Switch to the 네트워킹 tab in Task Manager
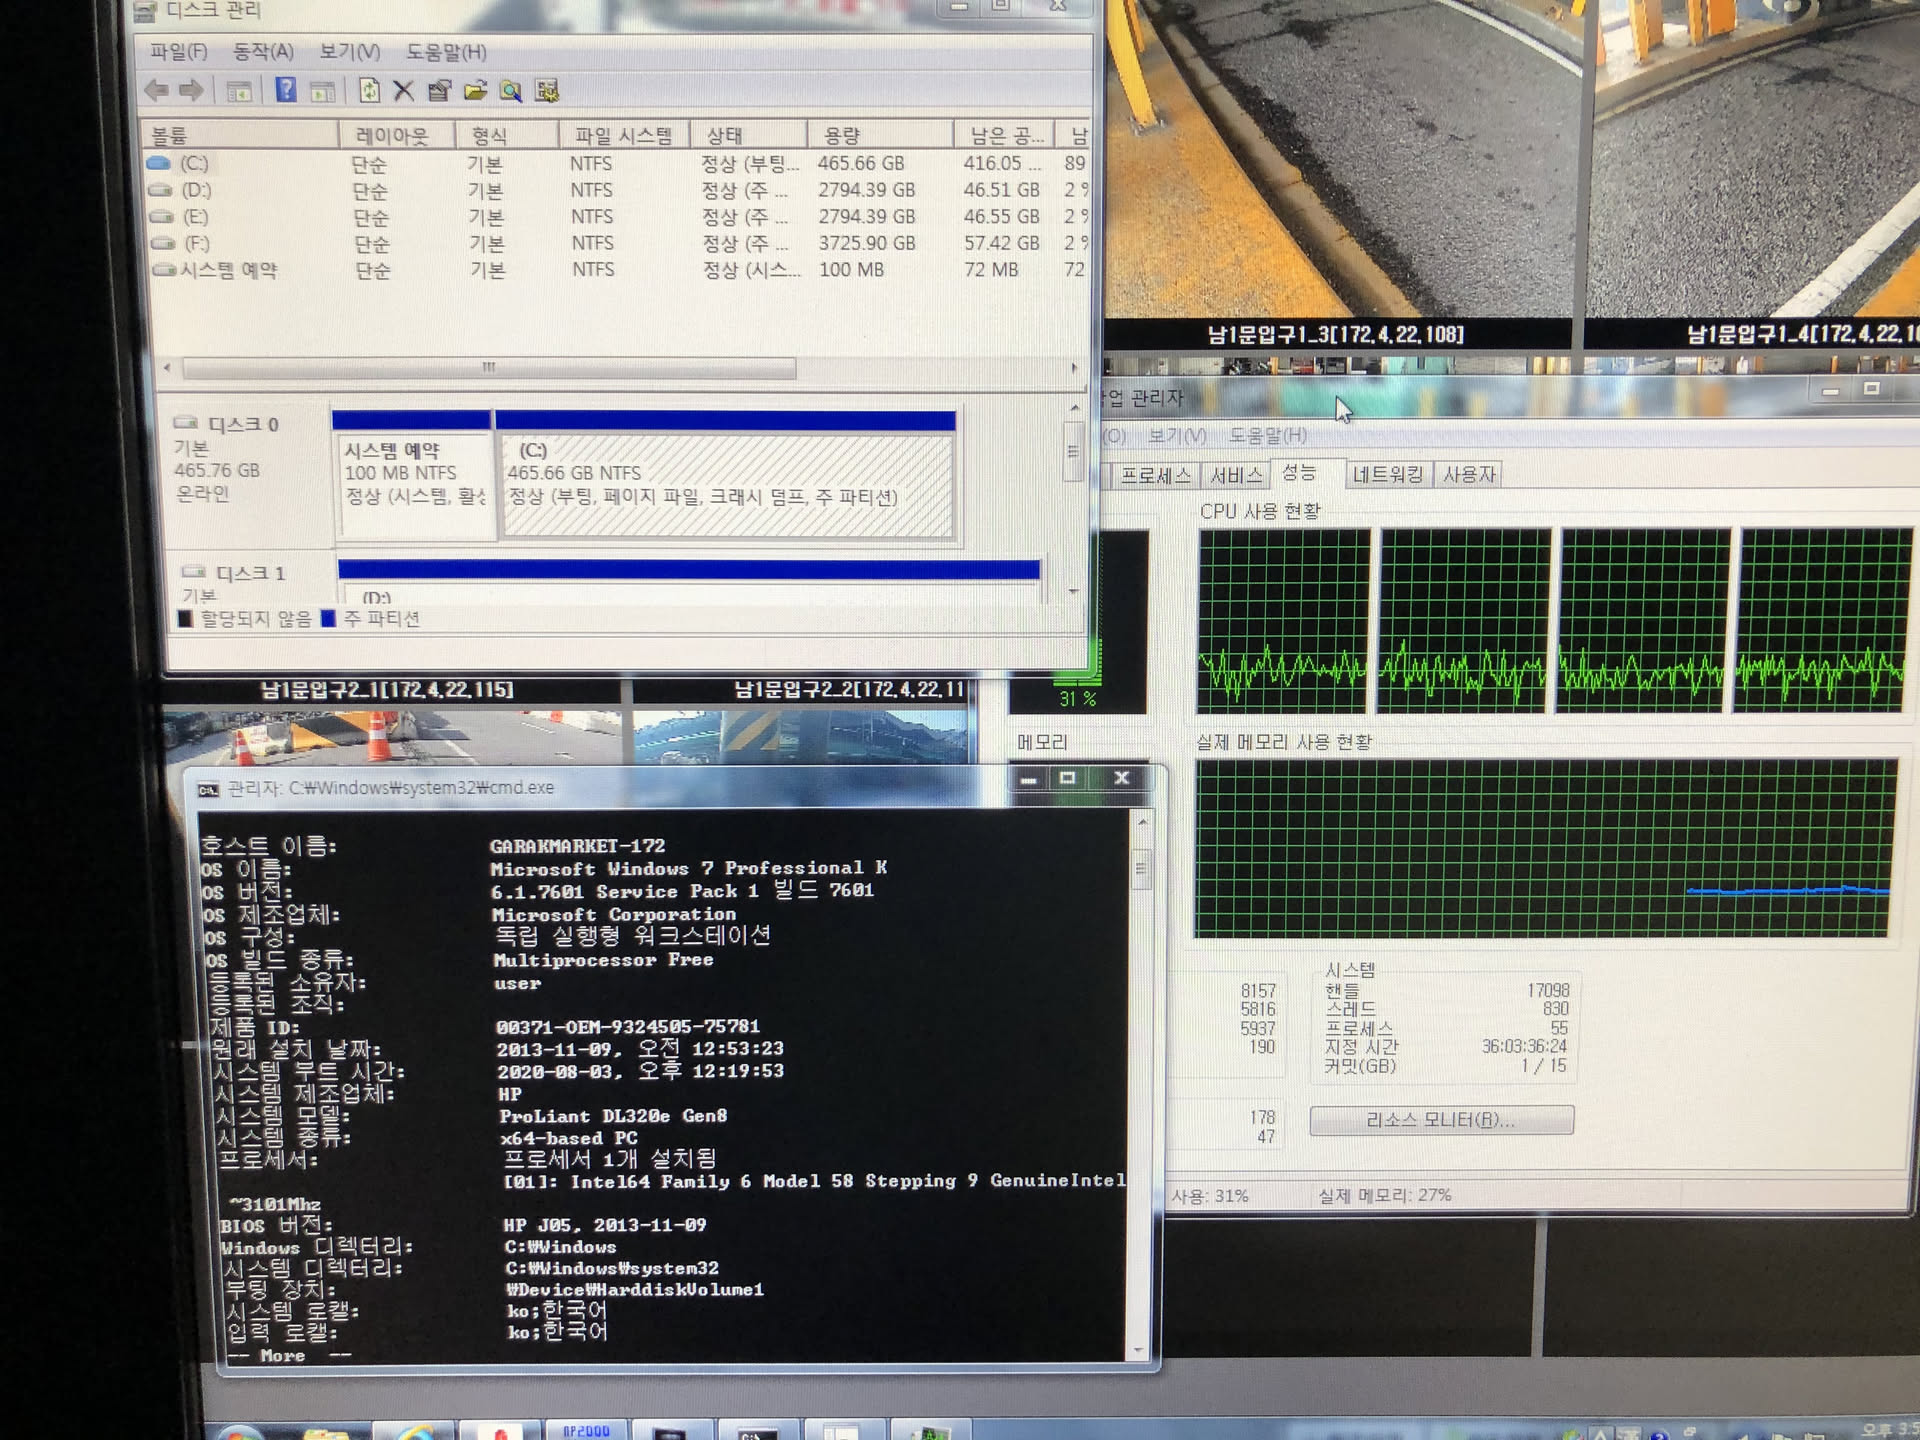This screenshot has width=1920, height=1440. tap(1387, 474)
